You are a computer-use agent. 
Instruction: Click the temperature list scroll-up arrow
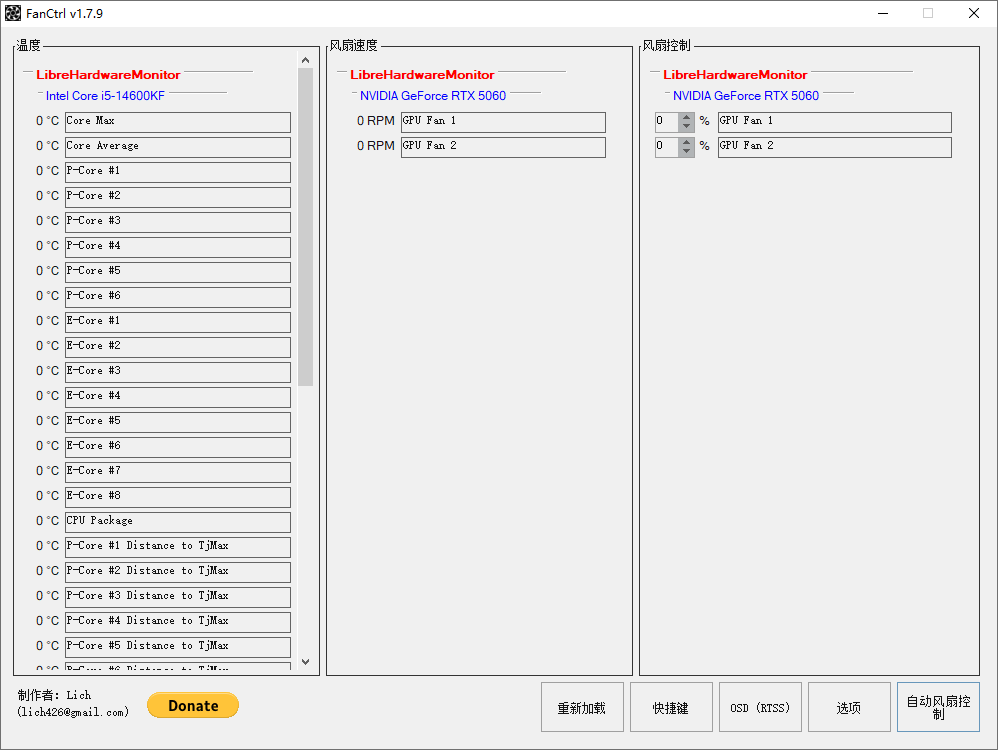coord(305,61)
